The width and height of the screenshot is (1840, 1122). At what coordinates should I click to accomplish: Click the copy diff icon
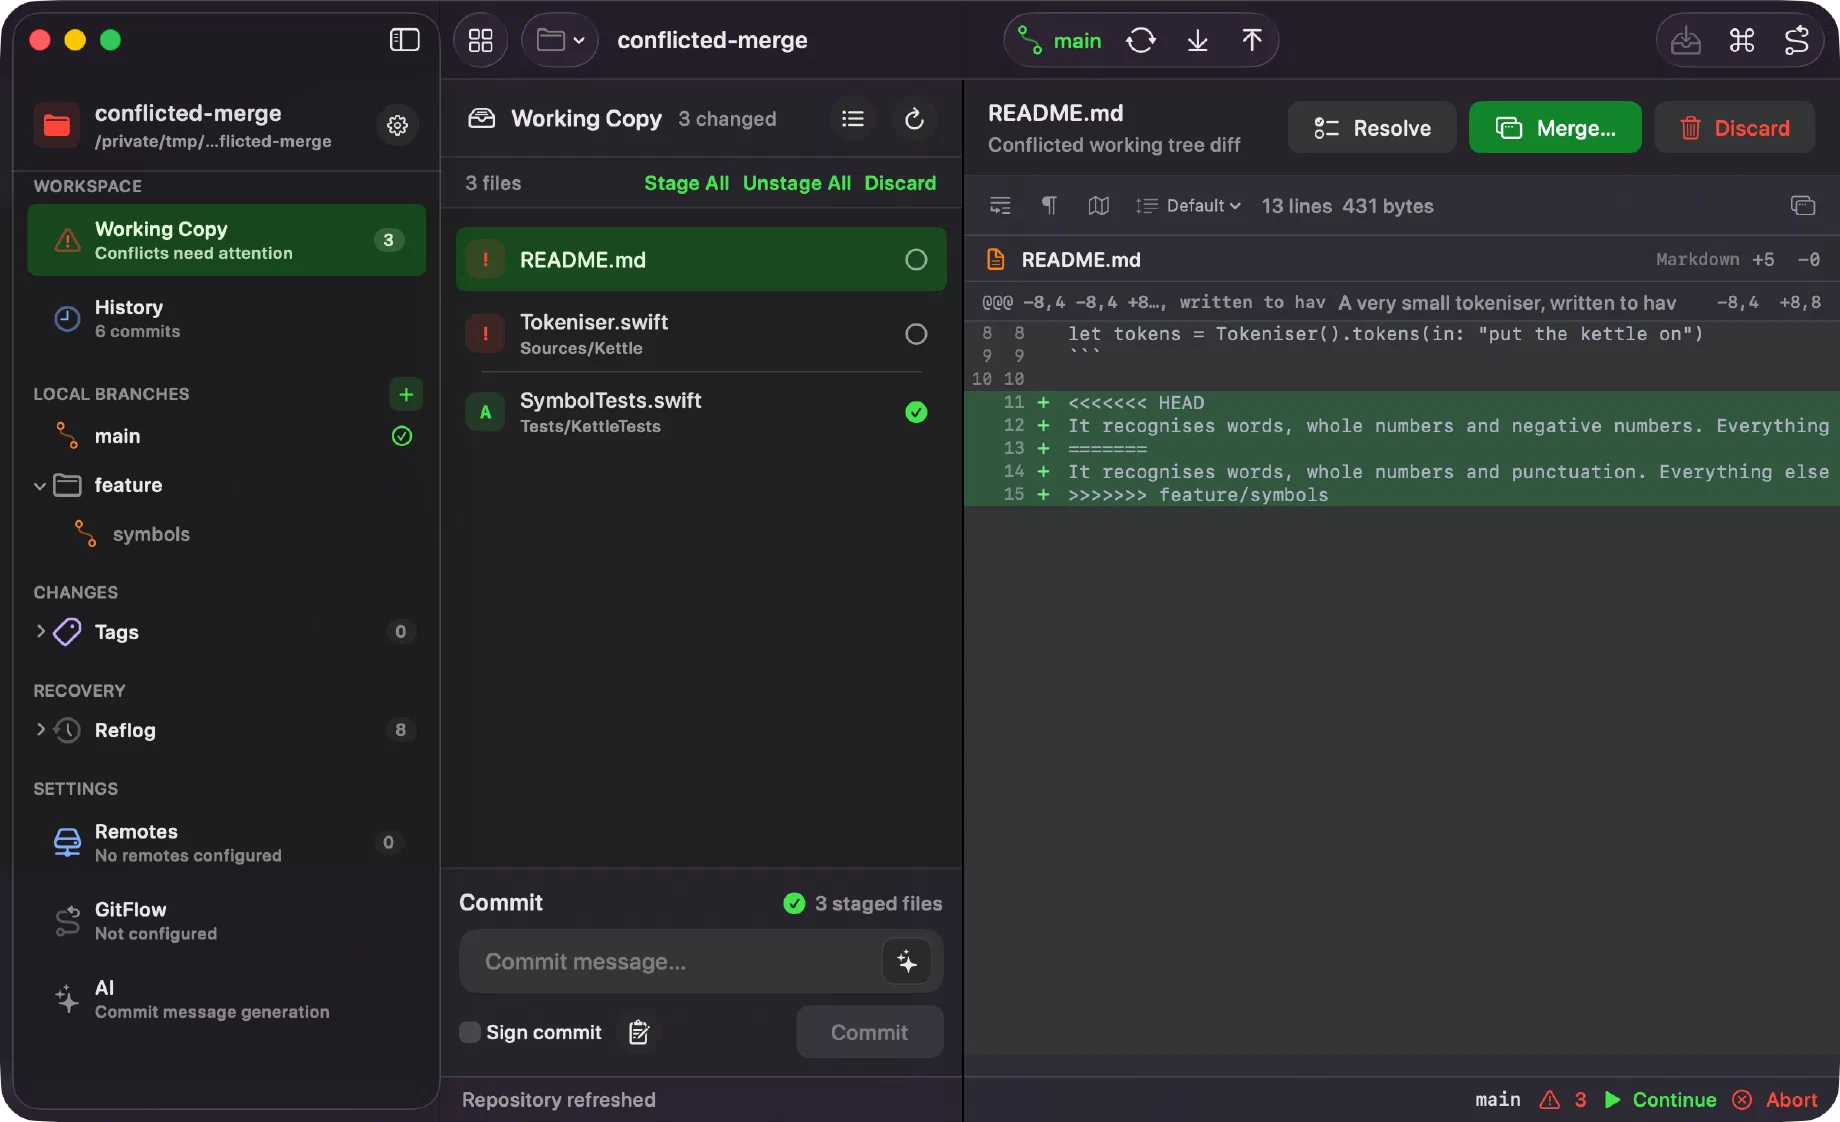coord(1803,206)
